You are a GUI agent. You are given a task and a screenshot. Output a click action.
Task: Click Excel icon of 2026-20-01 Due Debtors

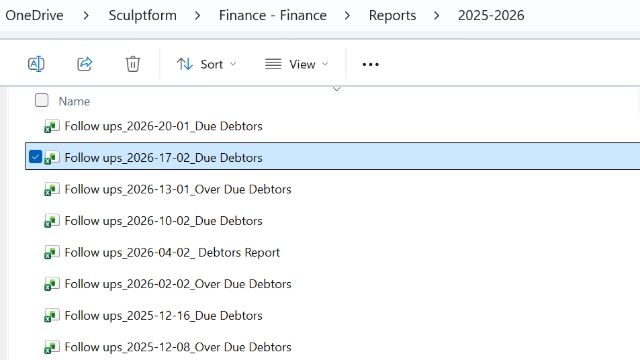click(x=52, y=126)
